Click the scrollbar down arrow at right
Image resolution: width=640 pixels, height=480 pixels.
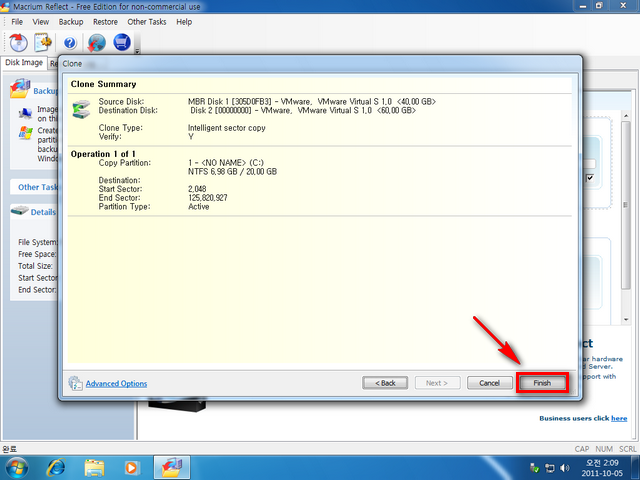pyautogui.click(x=626, y=320)
